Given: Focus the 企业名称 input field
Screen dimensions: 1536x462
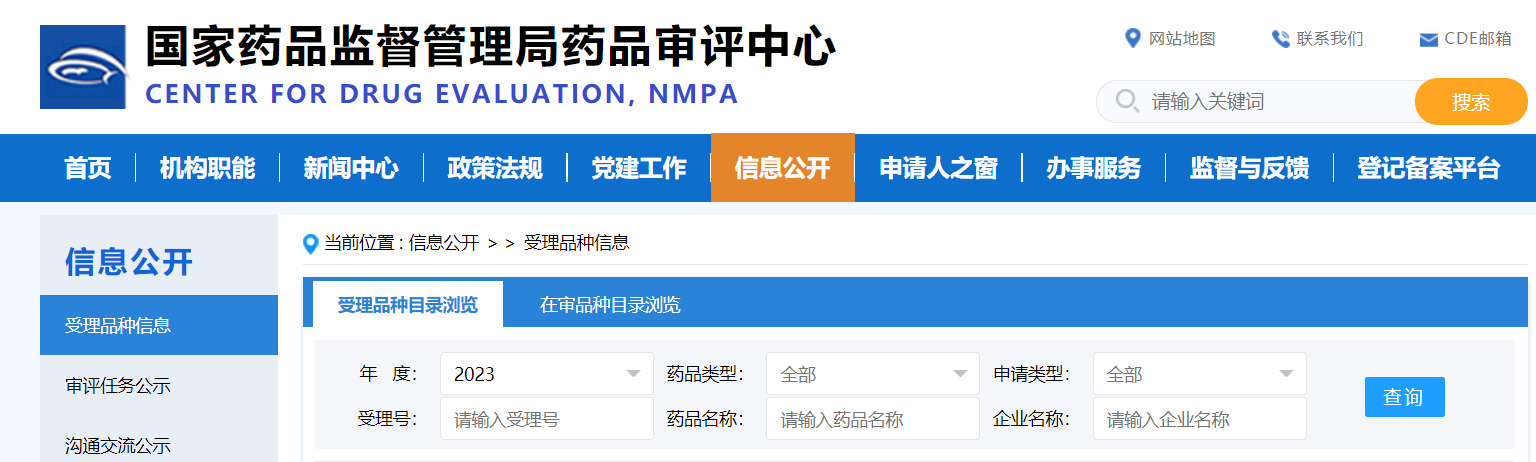Looking at the screenshot, I should point(1200,419).
